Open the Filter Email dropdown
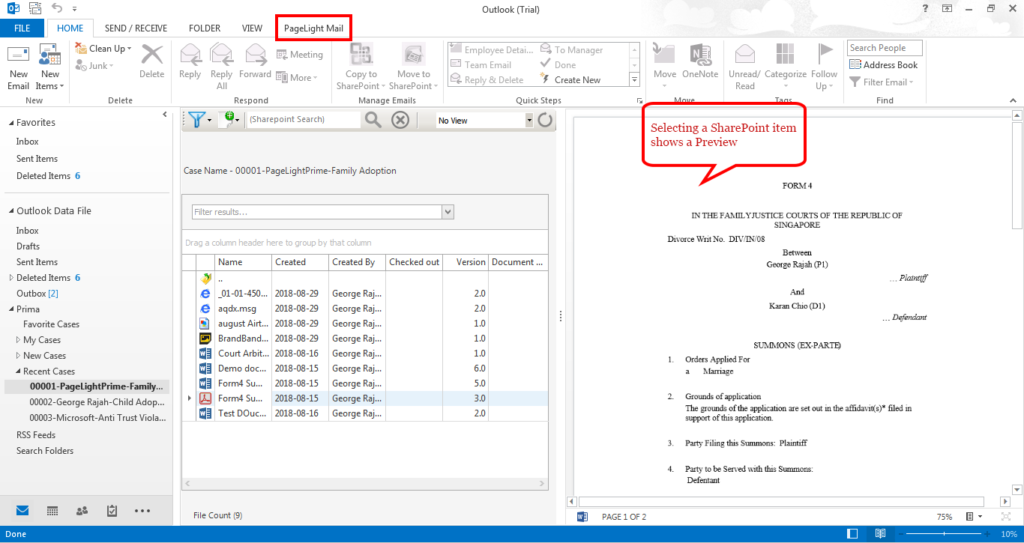The height and width of the screenshot is (543, 1024). [x=882, y=82]
